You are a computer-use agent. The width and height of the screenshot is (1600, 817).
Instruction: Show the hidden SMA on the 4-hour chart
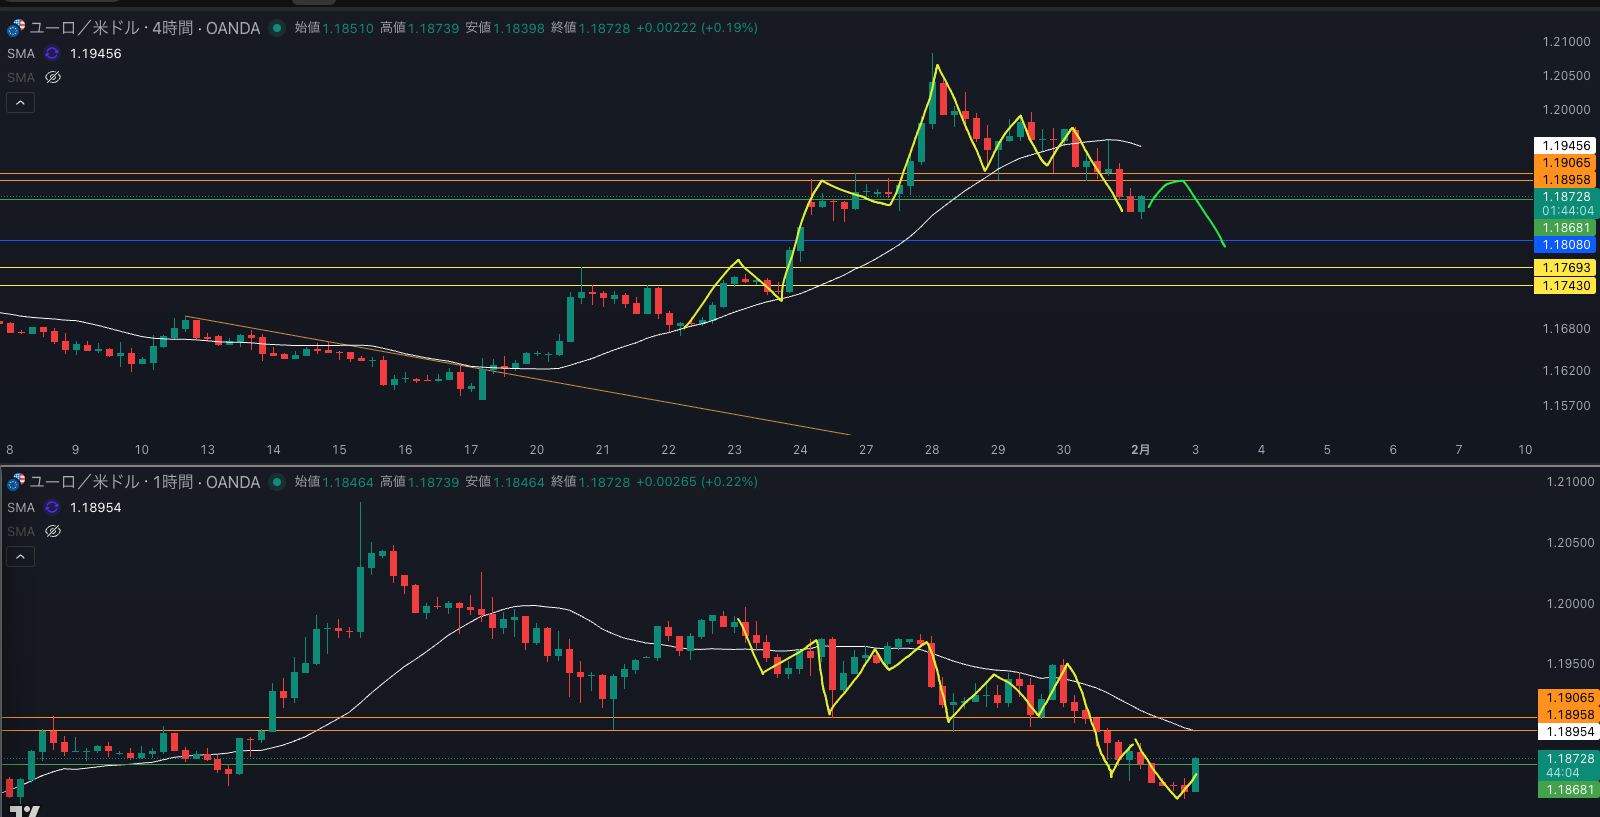pos(53,78)
